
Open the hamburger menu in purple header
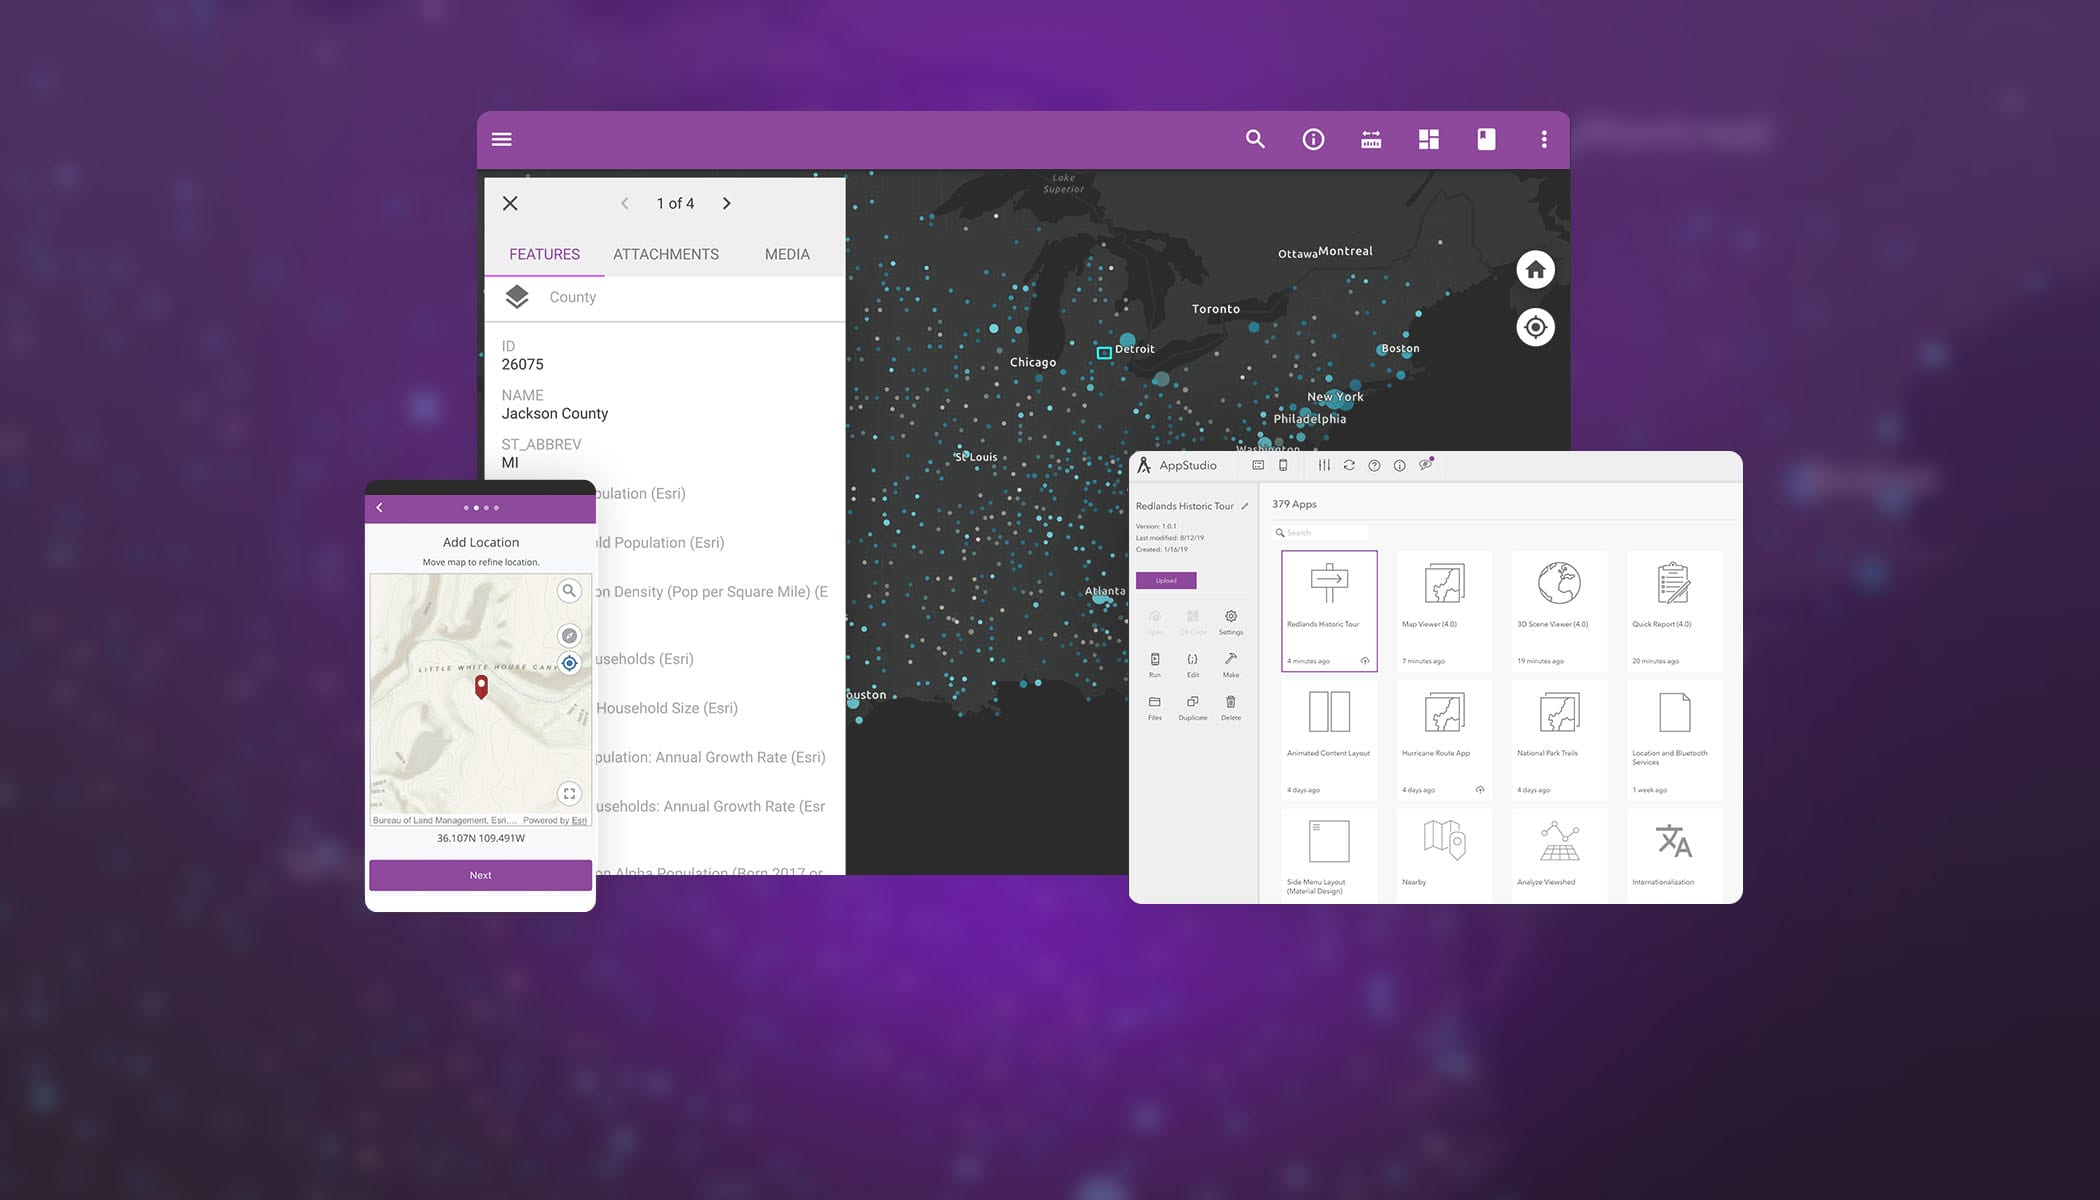pos(502,139)
